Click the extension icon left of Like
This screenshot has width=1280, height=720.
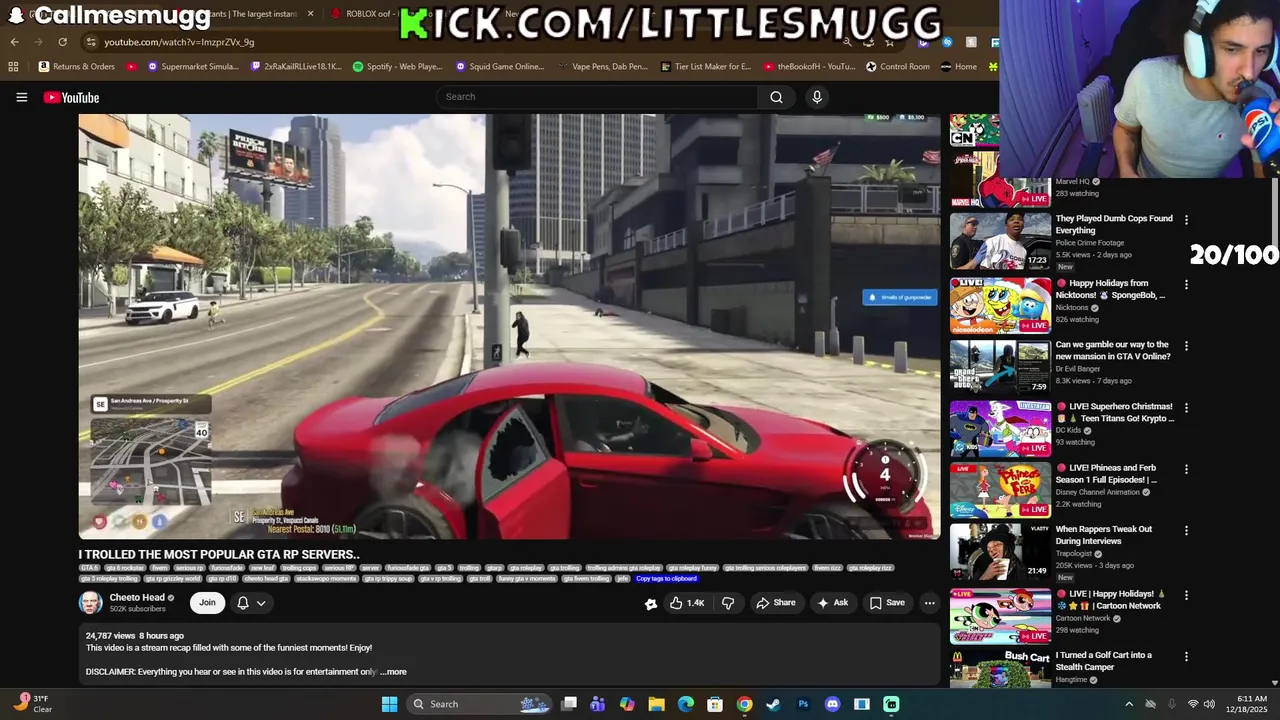click(651, 603)
